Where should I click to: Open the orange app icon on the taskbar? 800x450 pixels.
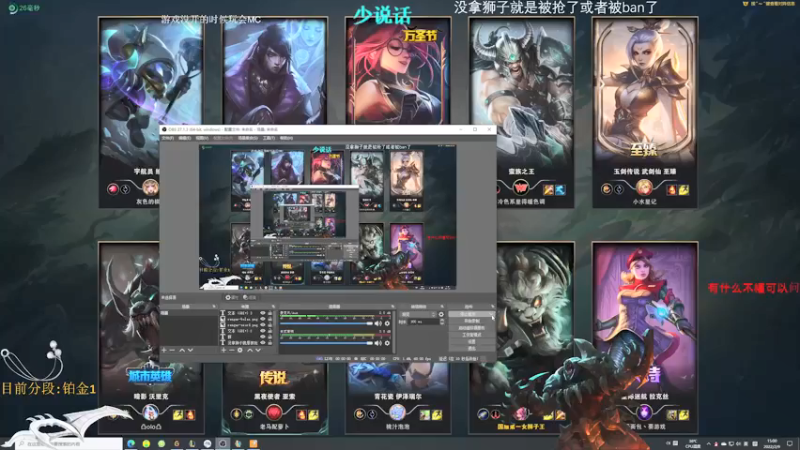click(254, 443)
